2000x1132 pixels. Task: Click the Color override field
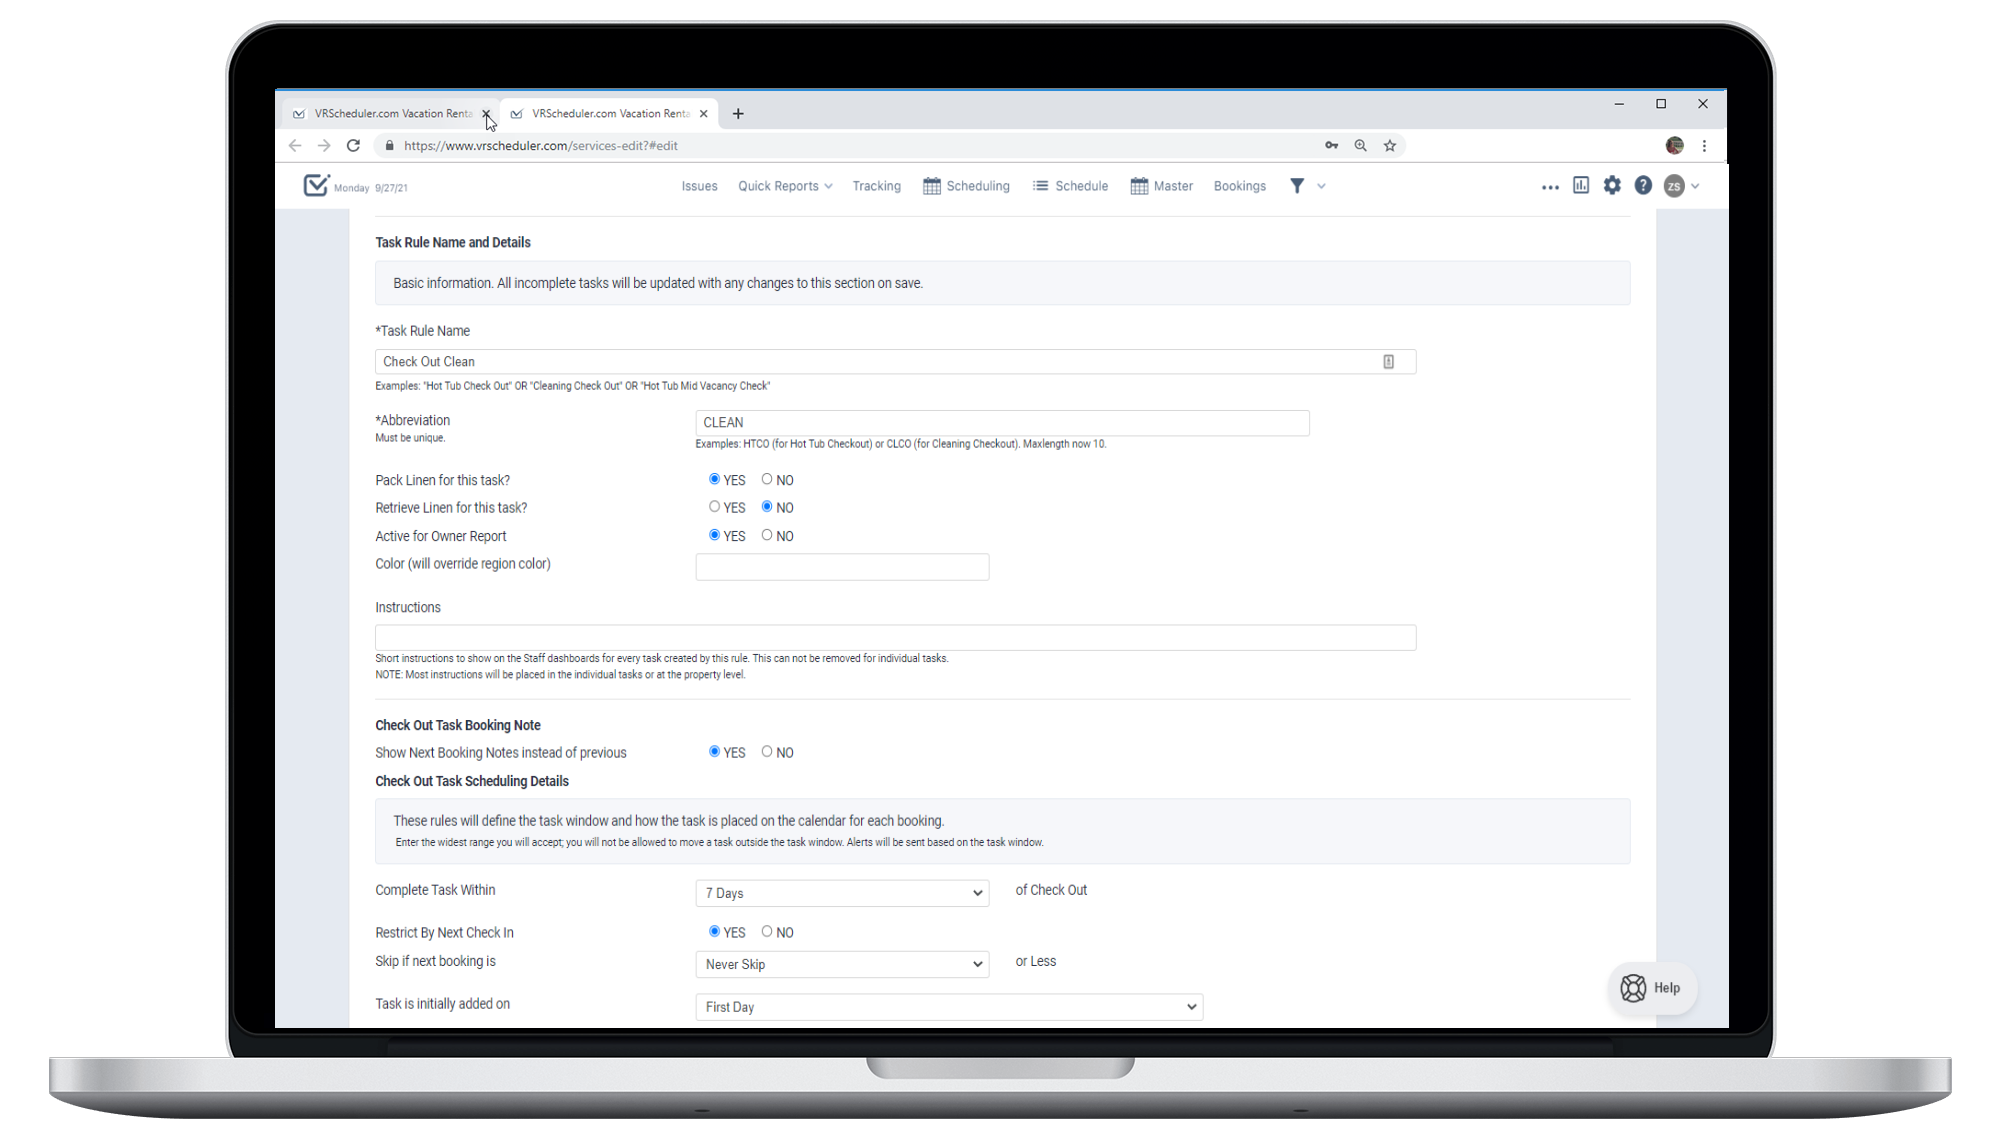pyautogui.click(x=842, y=567)
